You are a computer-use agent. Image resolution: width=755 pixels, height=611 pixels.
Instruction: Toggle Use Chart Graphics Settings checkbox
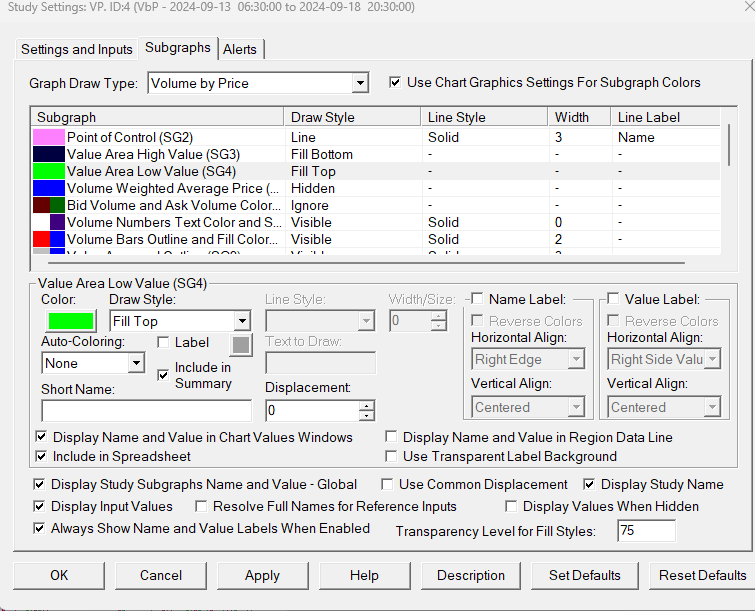click(395, 82)
